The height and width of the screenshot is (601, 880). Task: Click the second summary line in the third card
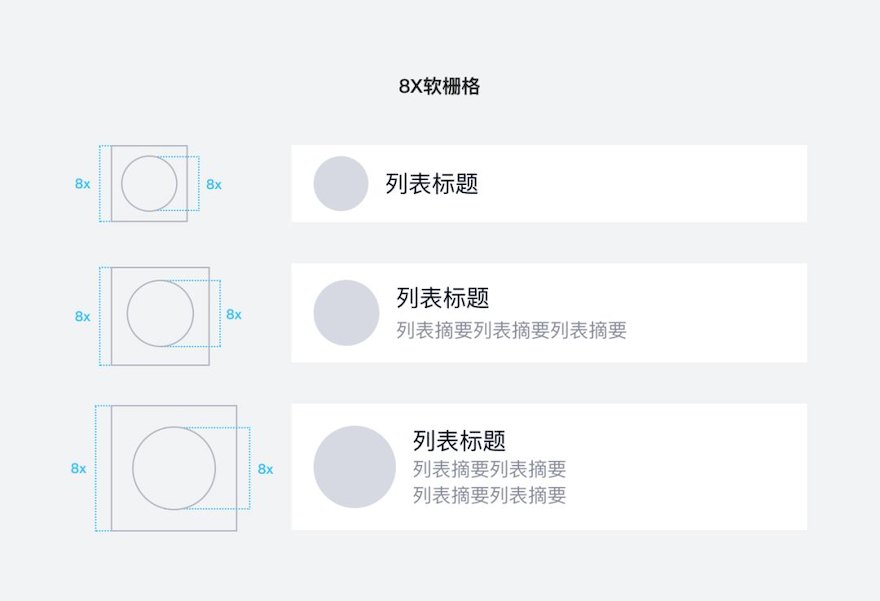click(x=489, y=495)
